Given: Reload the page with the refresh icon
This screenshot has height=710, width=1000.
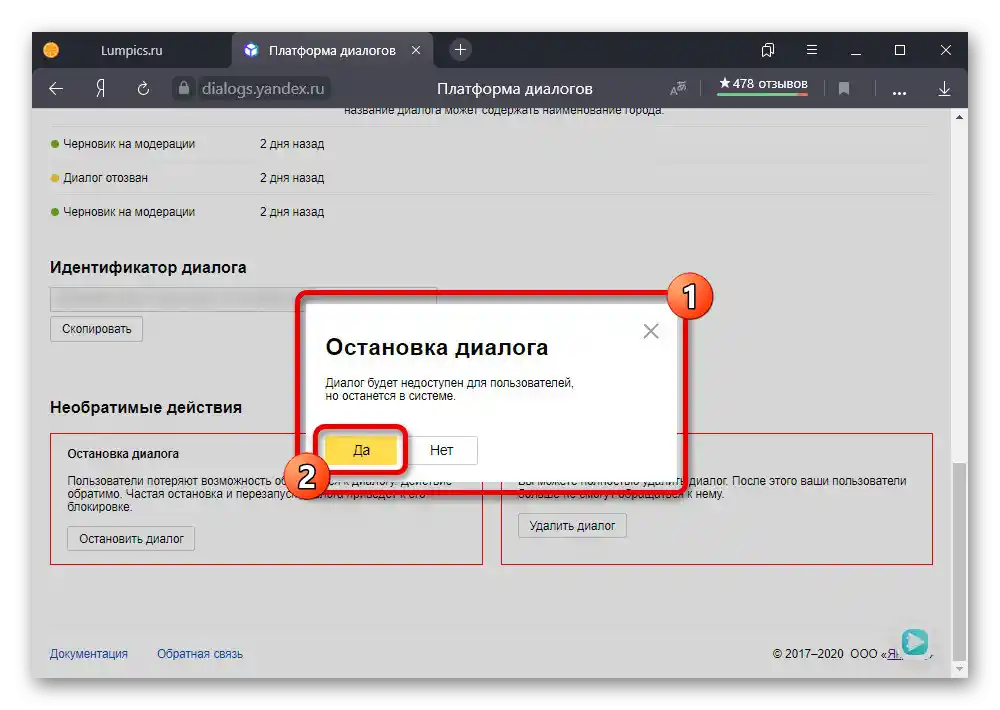Looking at the screenshot, I should [x=143, y=89].
